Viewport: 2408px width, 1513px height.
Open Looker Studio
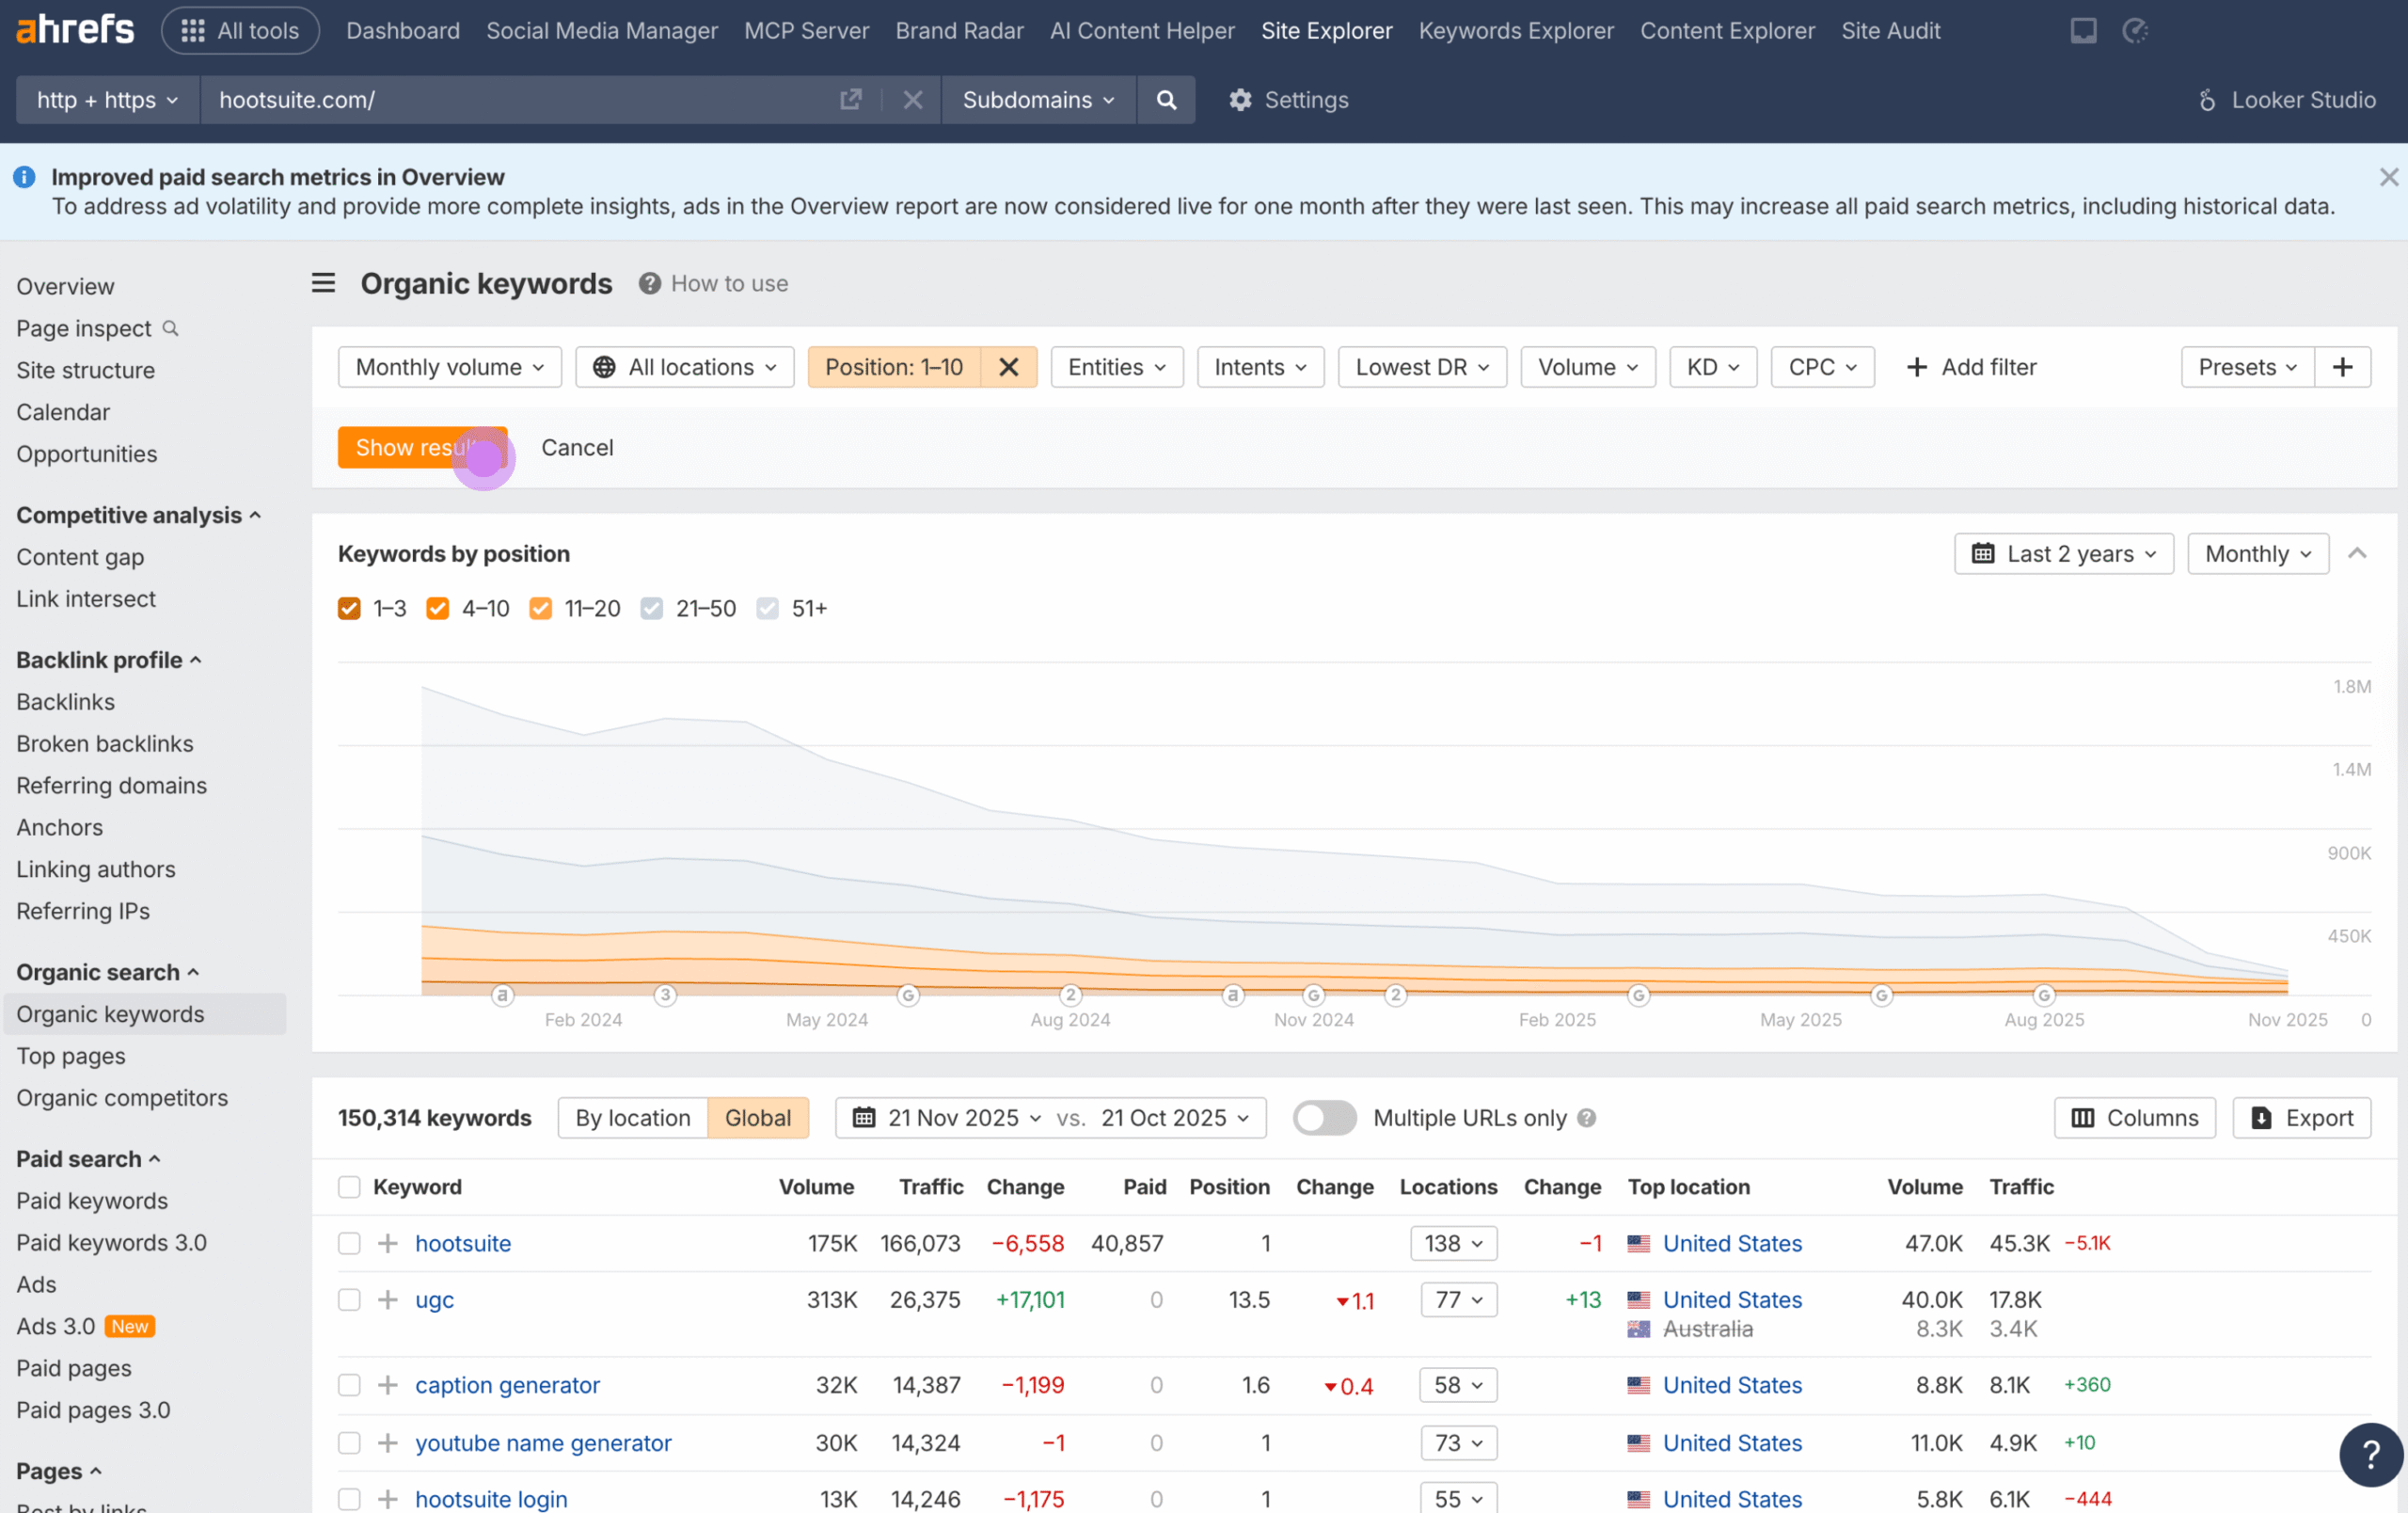[x=2289, y=100]
